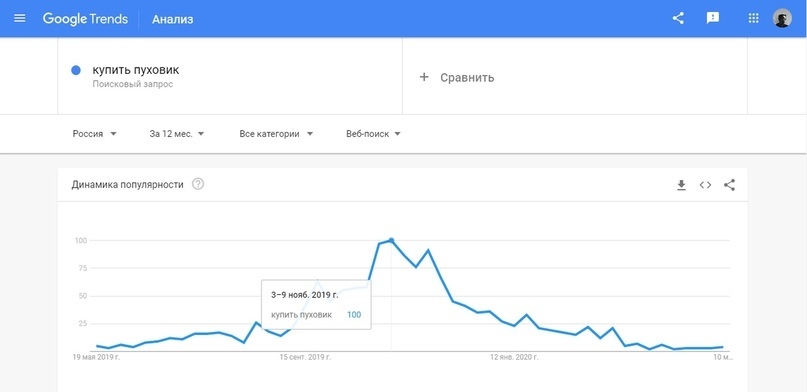Click the chart peak point at 100
The height and width of the screenshot is (392, 807).
[391, 240]
